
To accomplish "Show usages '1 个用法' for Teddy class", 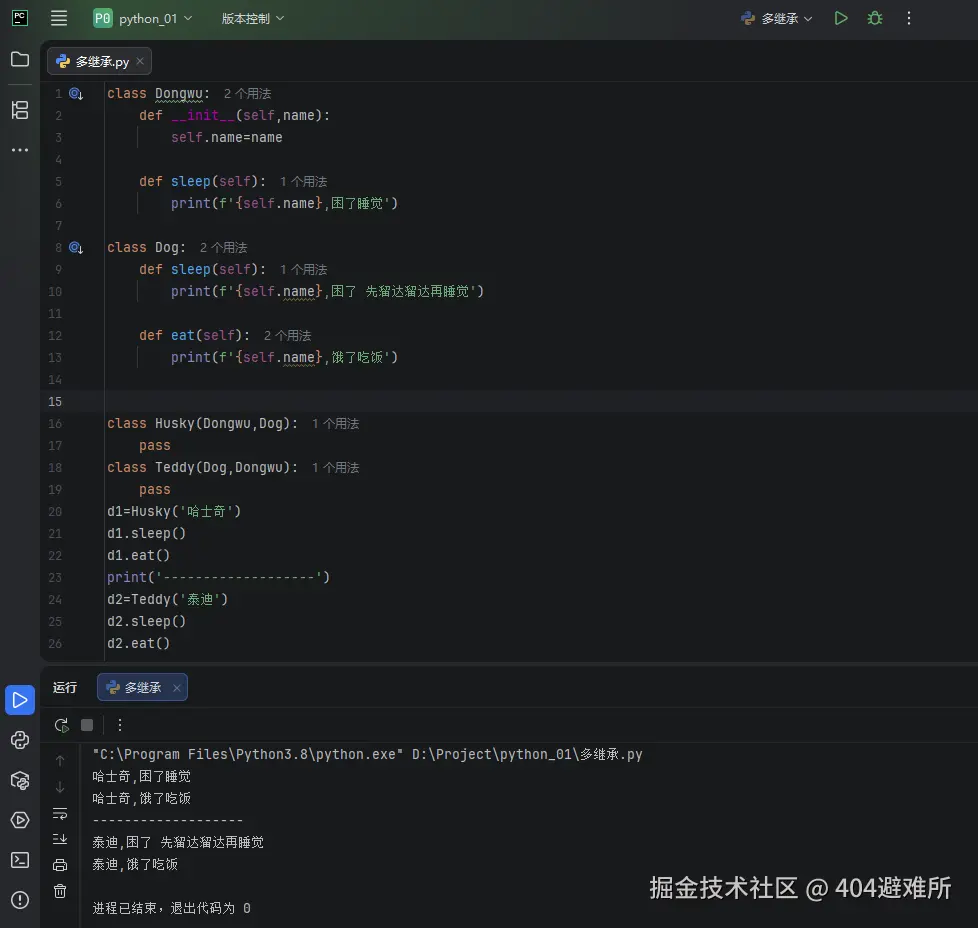I will click(336, 468).
